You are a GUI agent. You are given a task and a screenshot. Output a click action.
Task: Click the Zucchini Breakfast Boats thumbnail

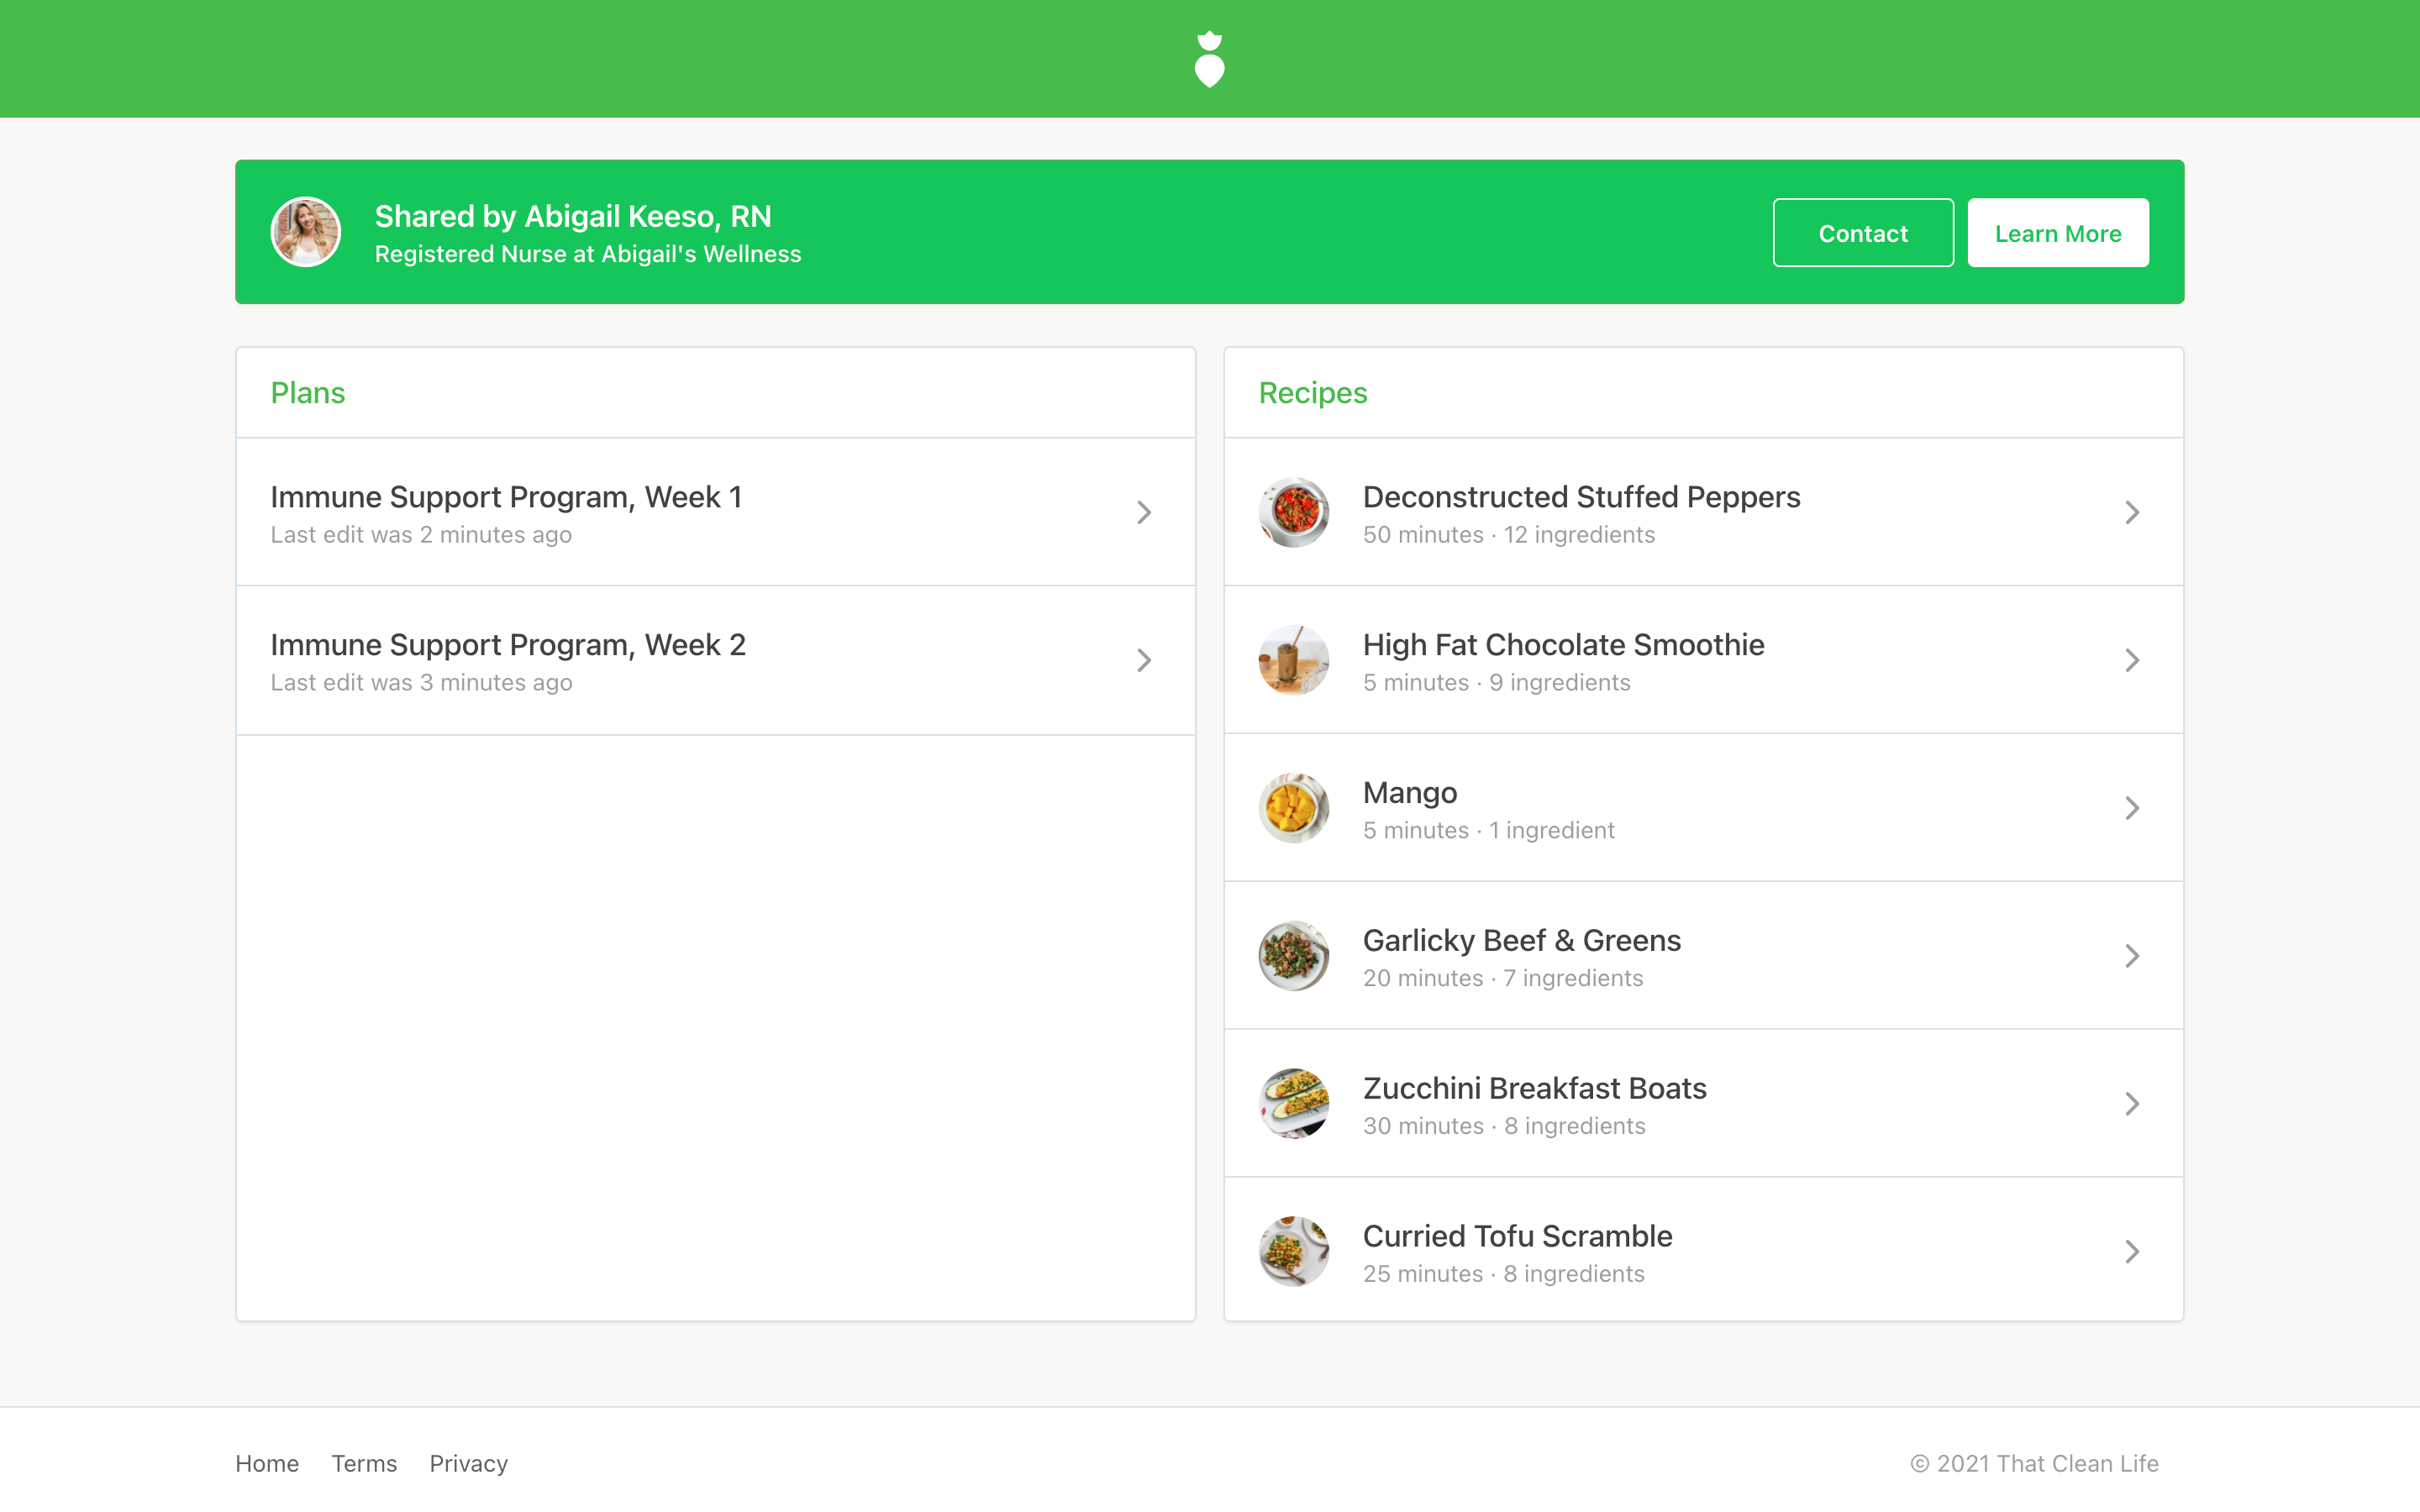tap(1293, 1104)
